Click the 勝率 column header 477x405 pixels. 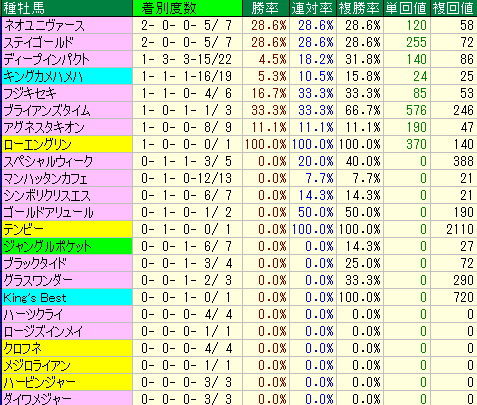tap(265, 8)
